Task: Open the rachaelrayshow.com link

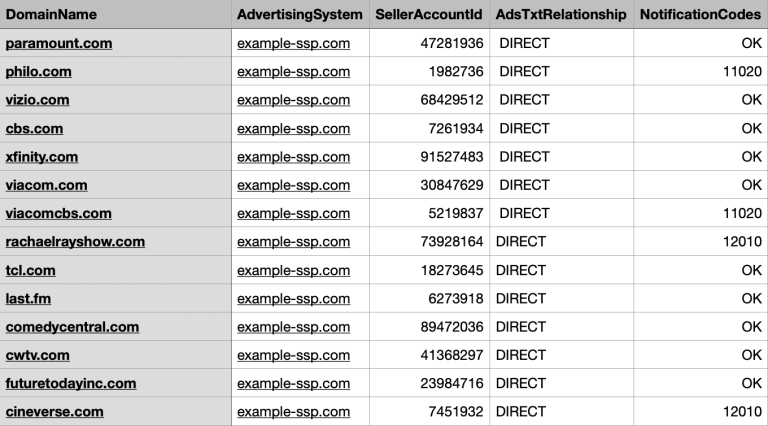Action: [x=75, y=241]
